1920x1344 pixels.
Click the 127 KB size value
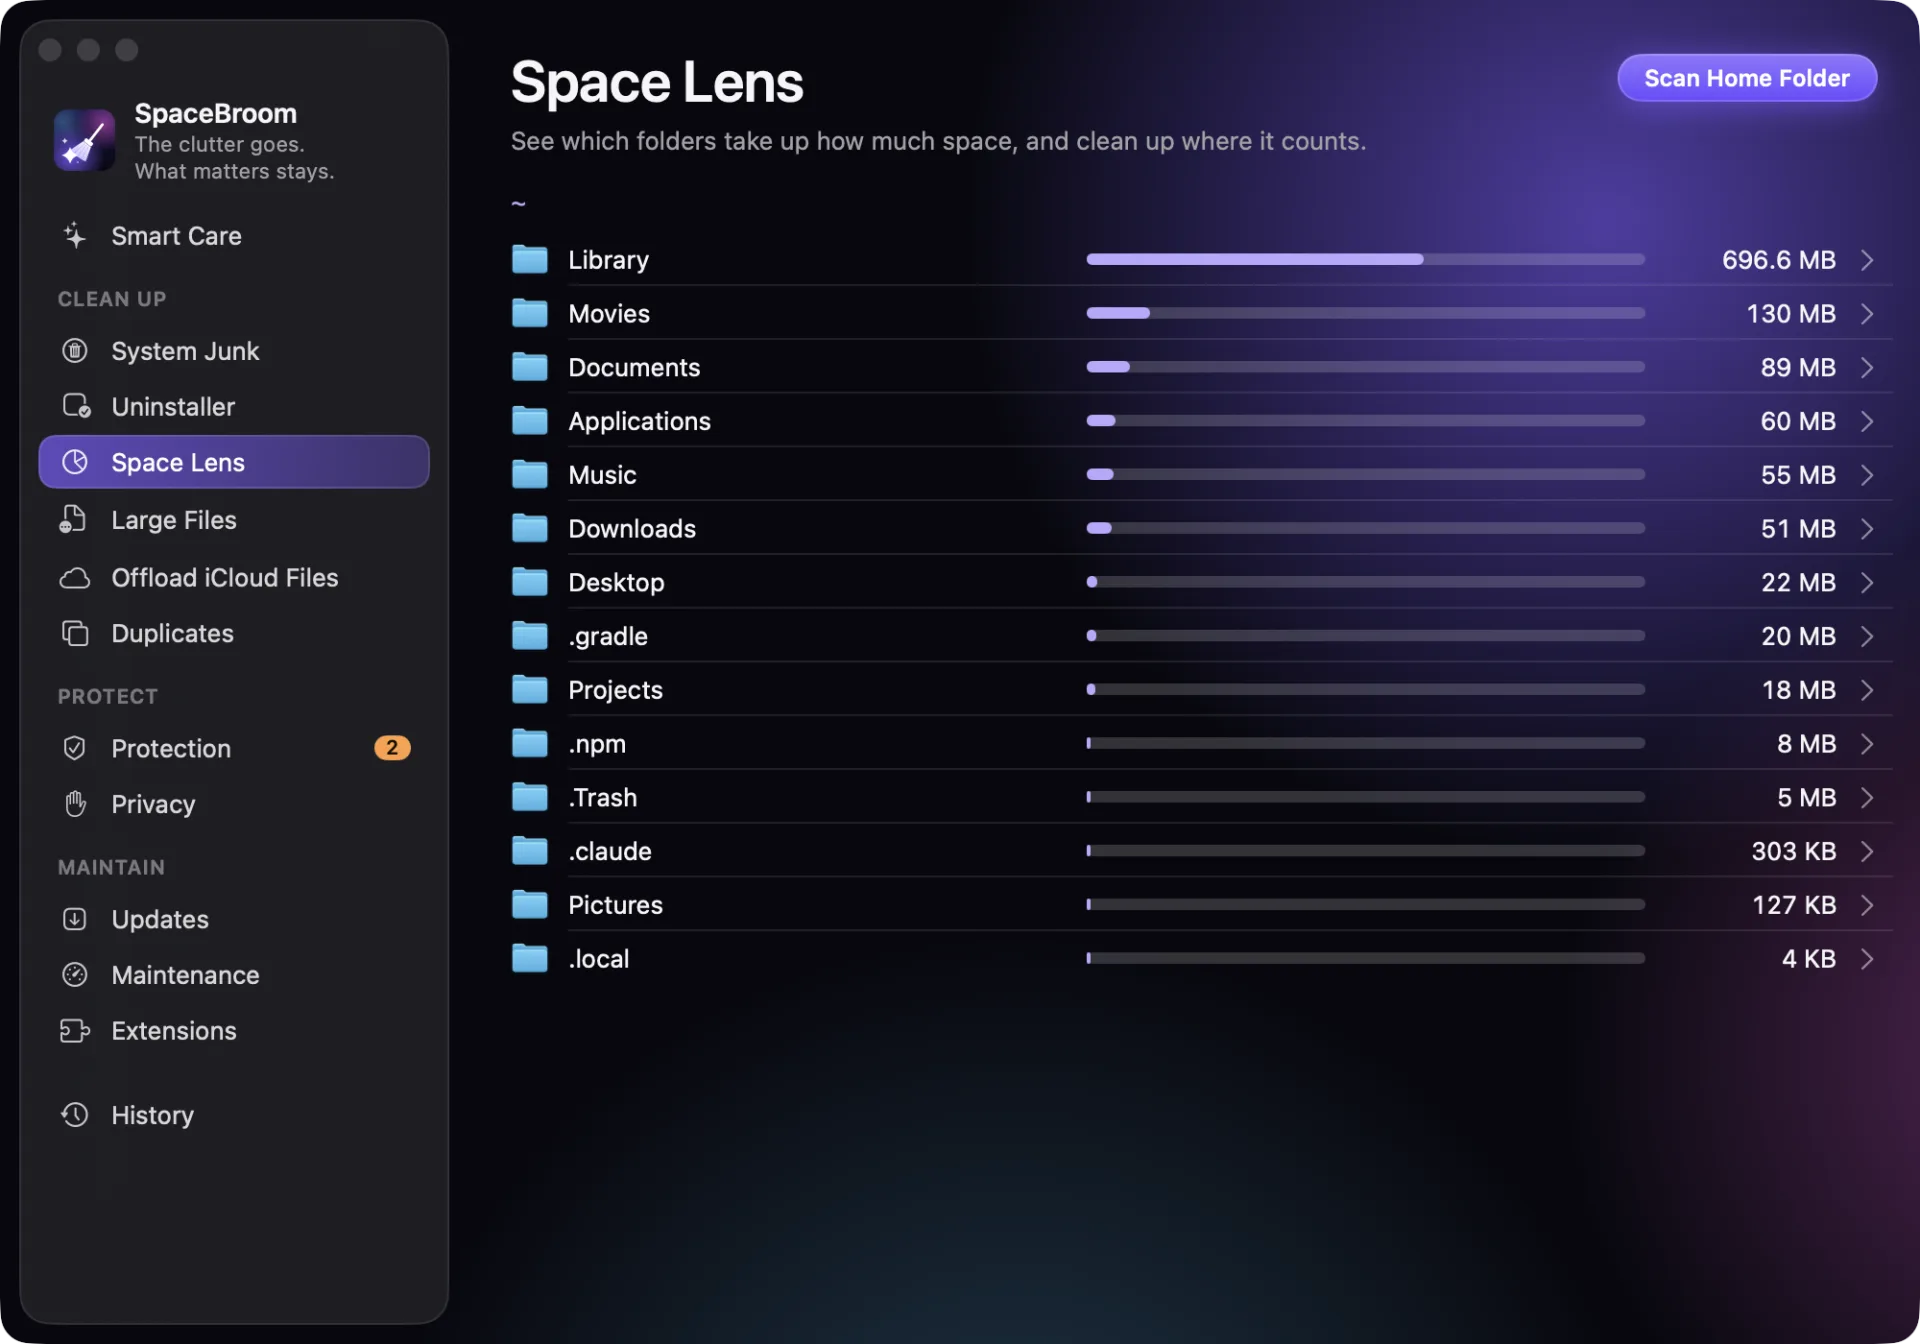(x=1794, y=905)
